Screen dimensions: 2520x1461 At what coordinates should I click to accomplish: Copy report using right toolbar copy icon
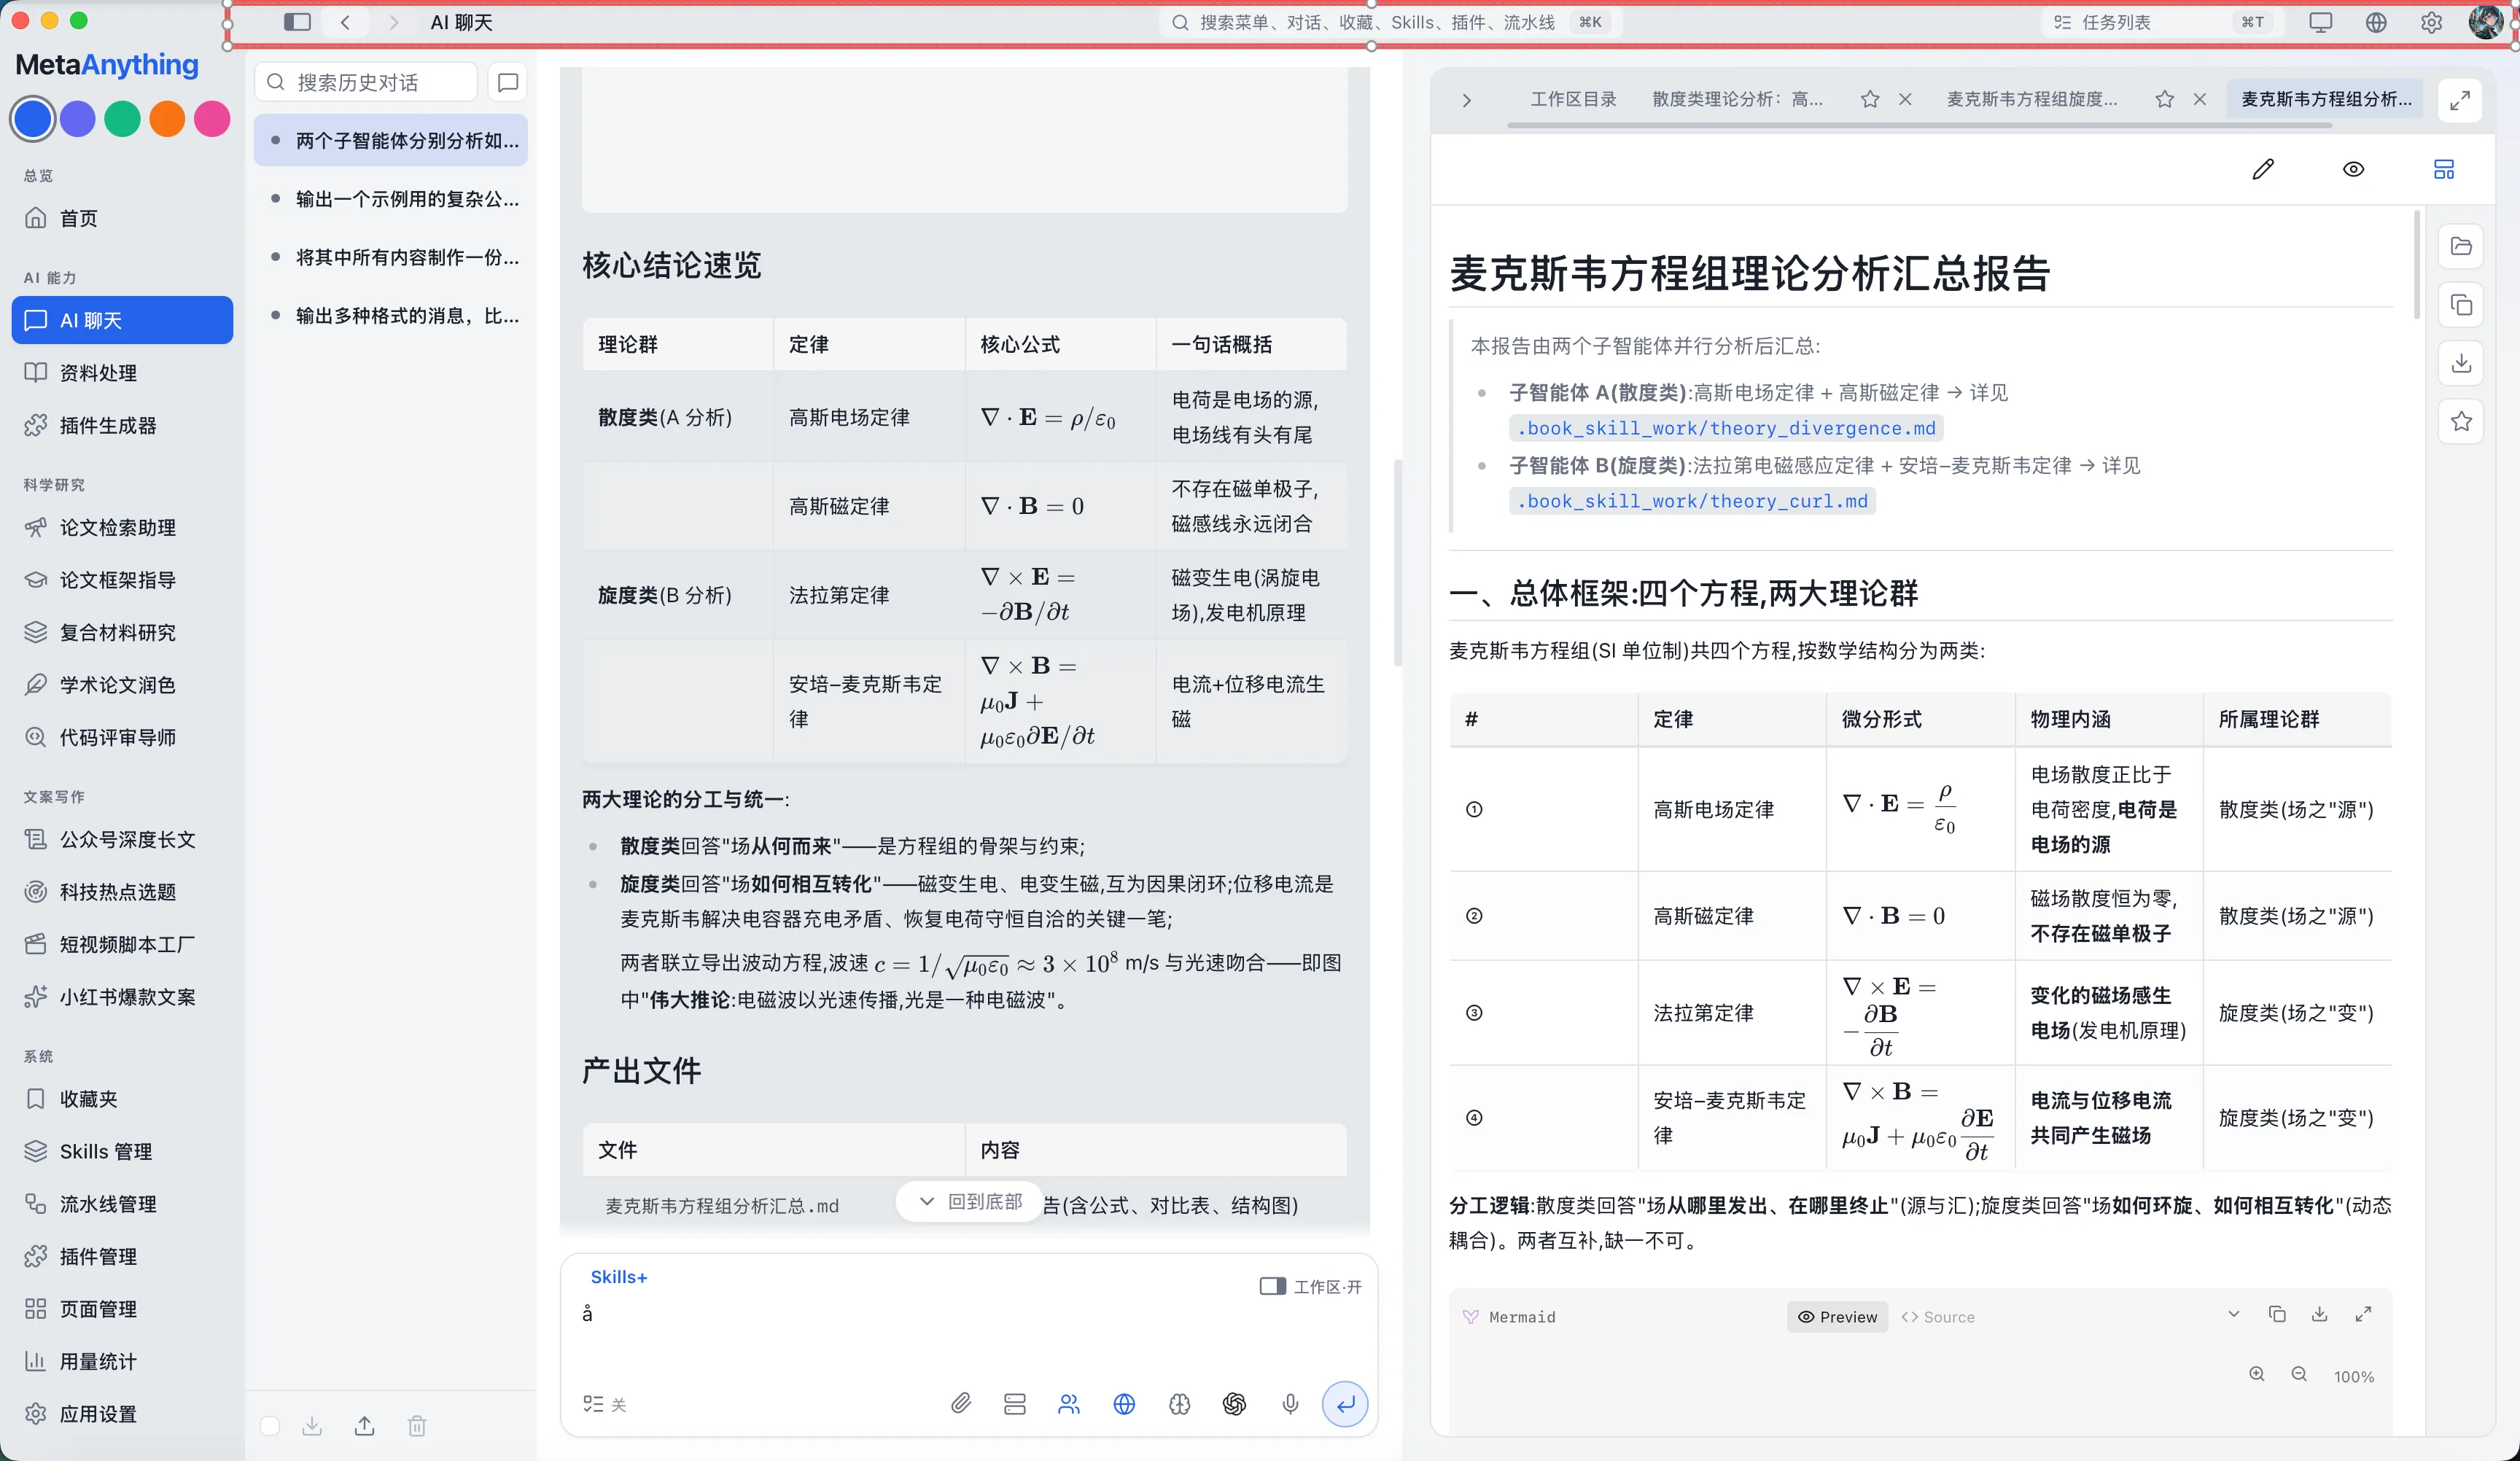coord(2461,304)
